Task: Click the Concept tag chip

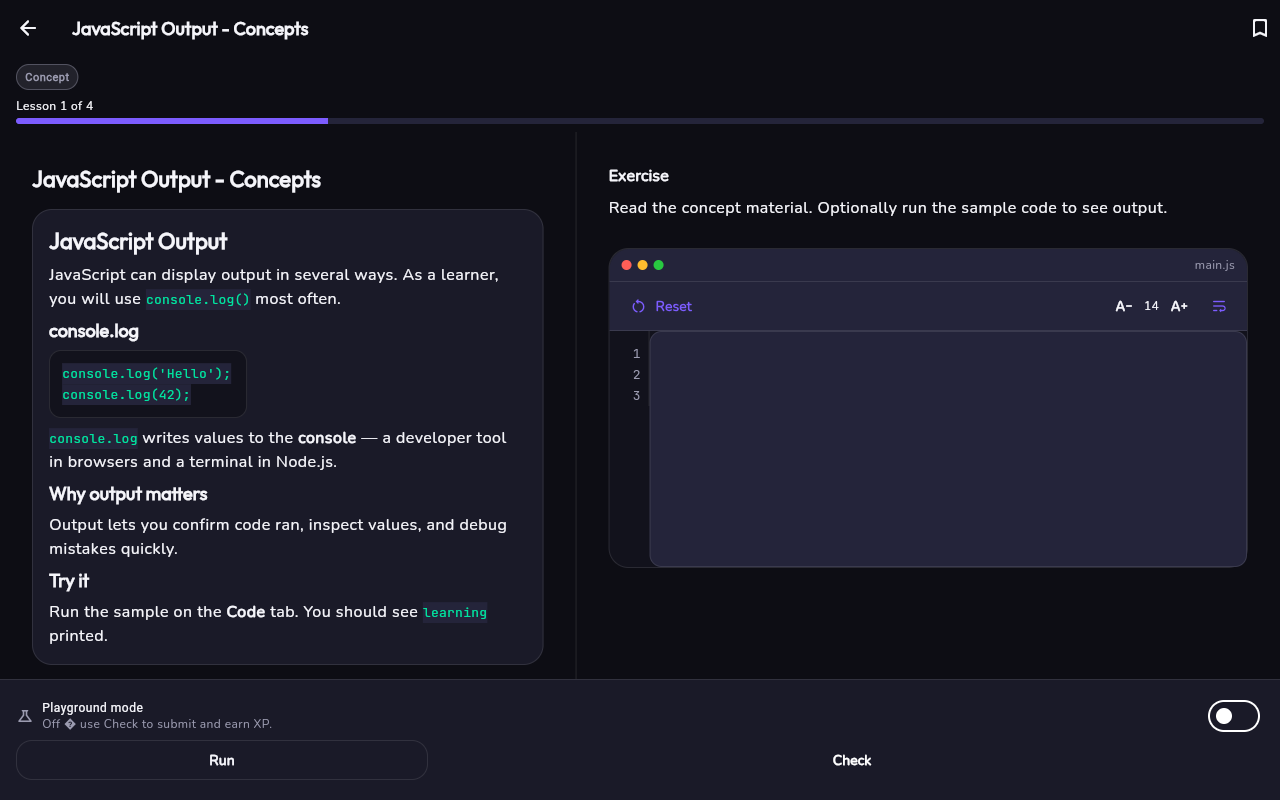Action: (x=47, y=77)
